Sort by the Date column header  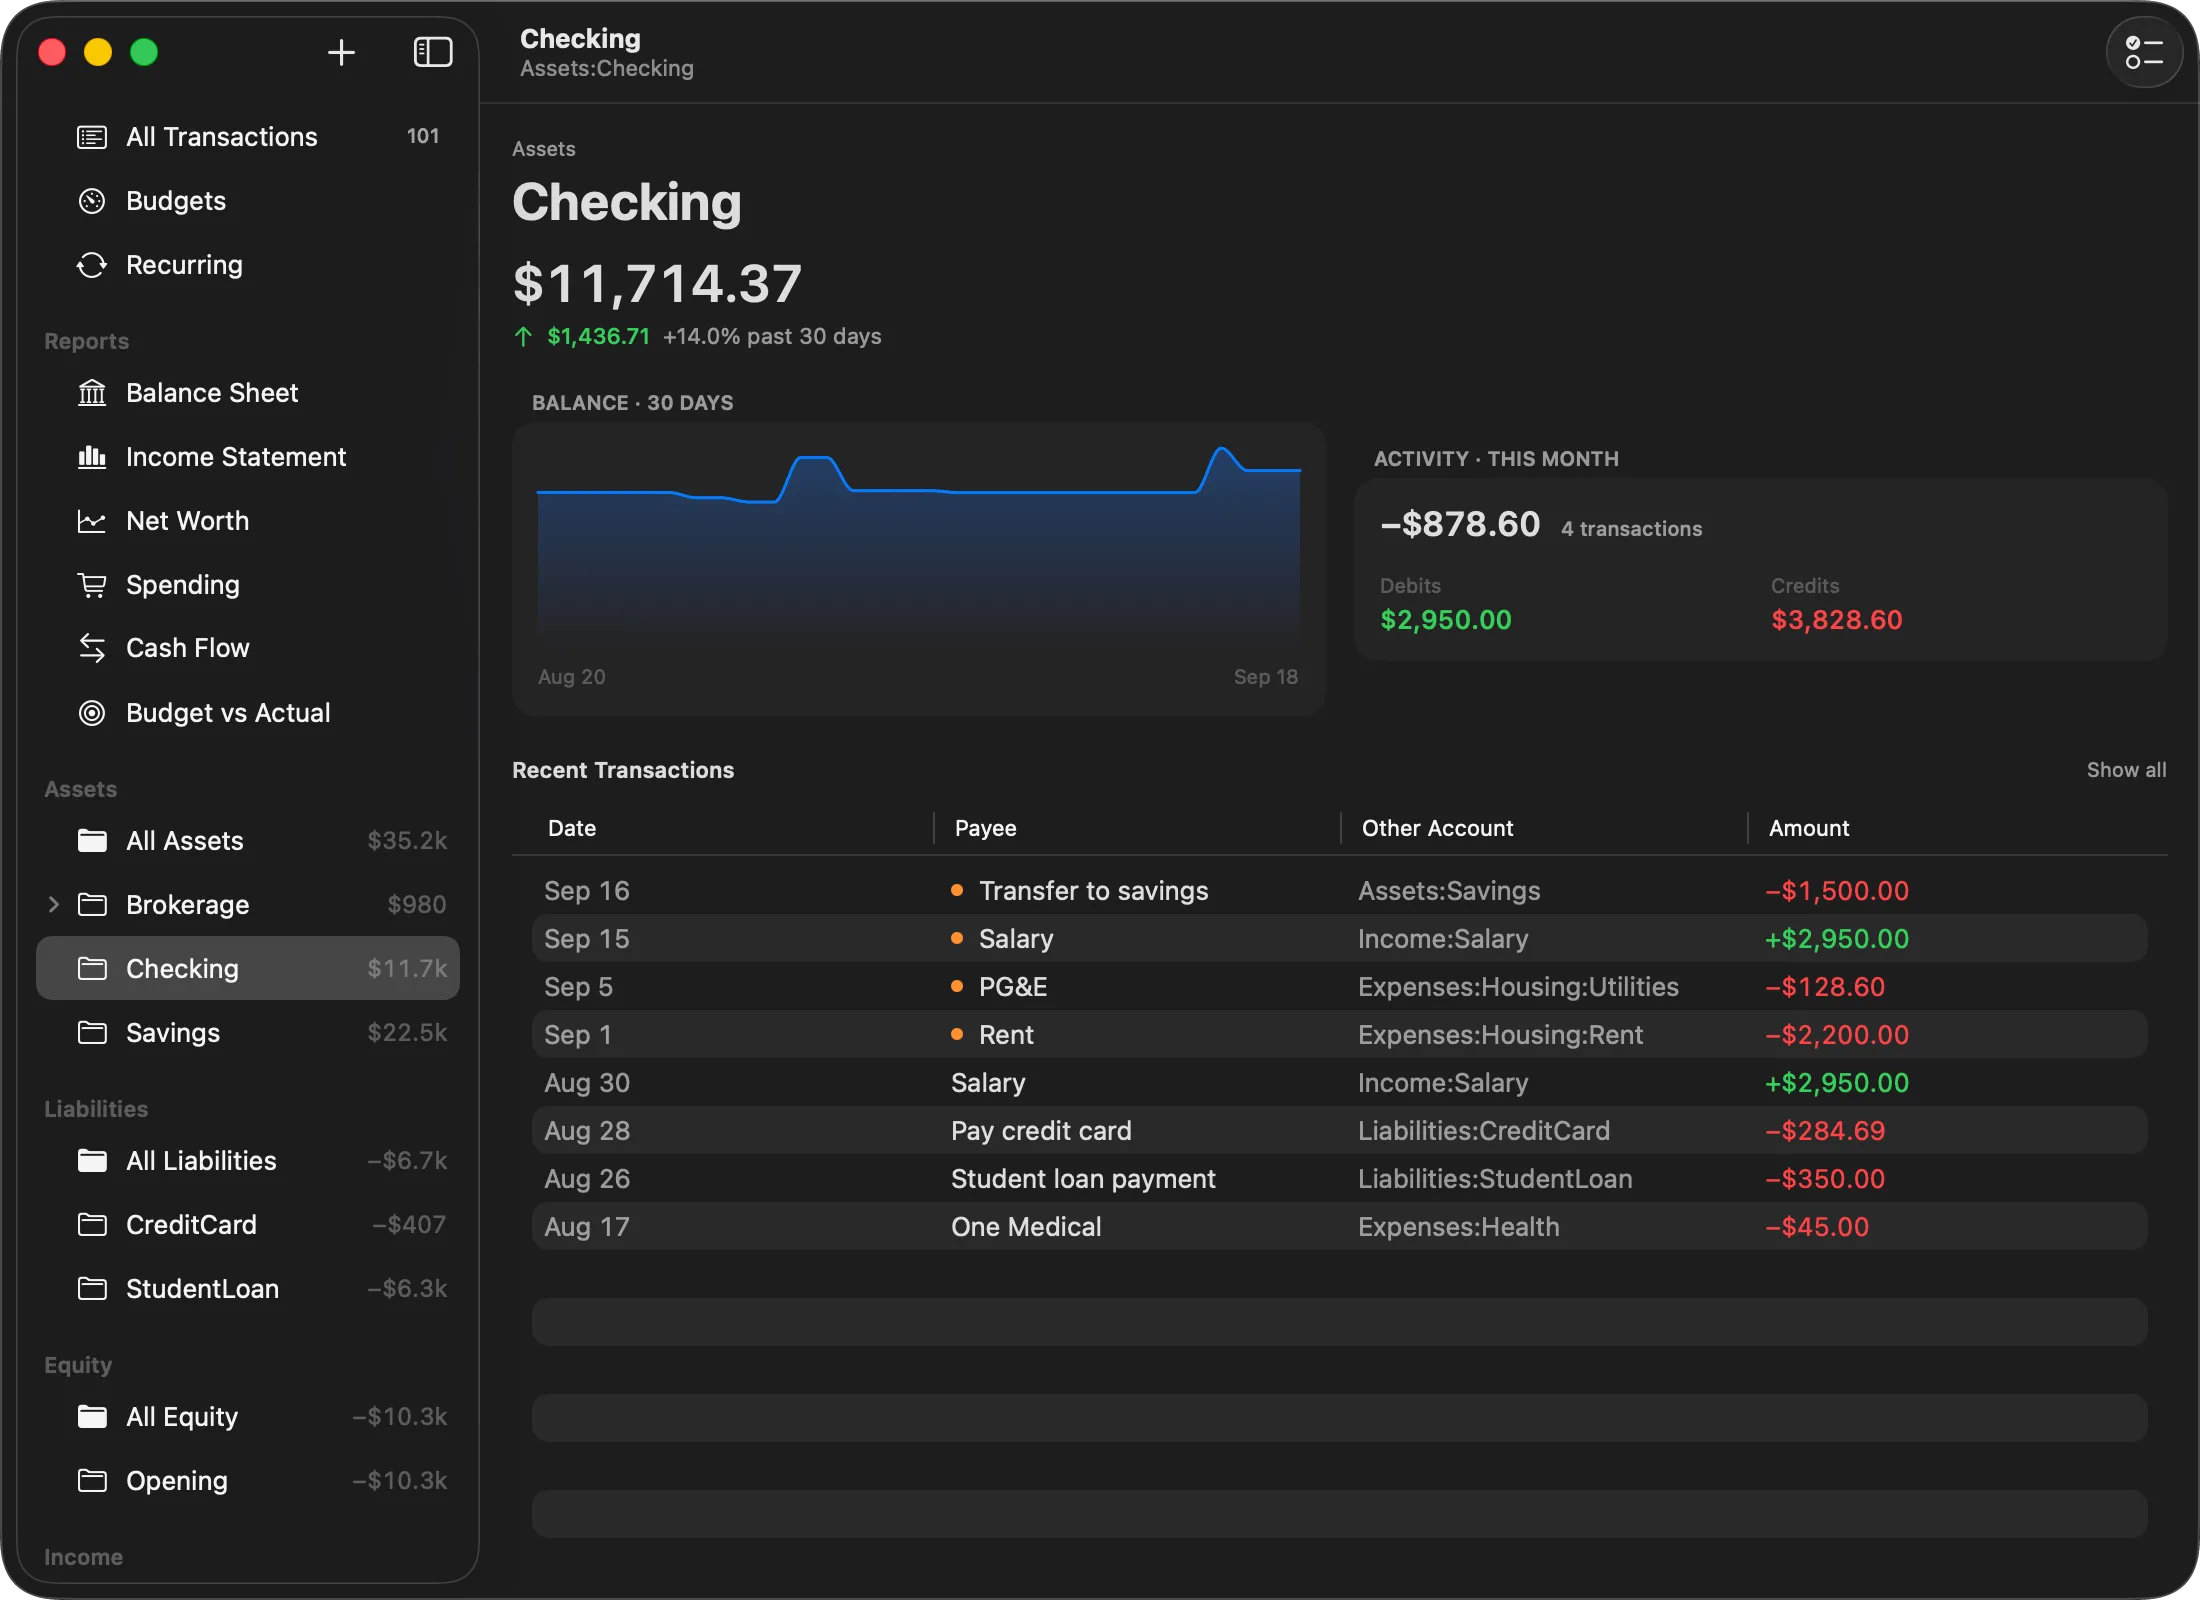(x=572, y=828)
